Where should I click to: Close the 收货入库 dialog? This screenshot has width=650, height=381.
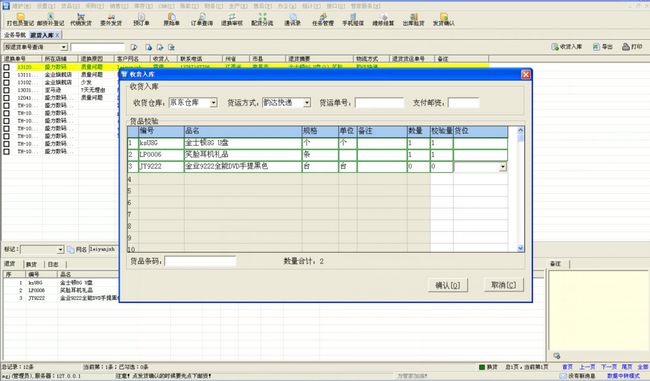pos(526,75)
